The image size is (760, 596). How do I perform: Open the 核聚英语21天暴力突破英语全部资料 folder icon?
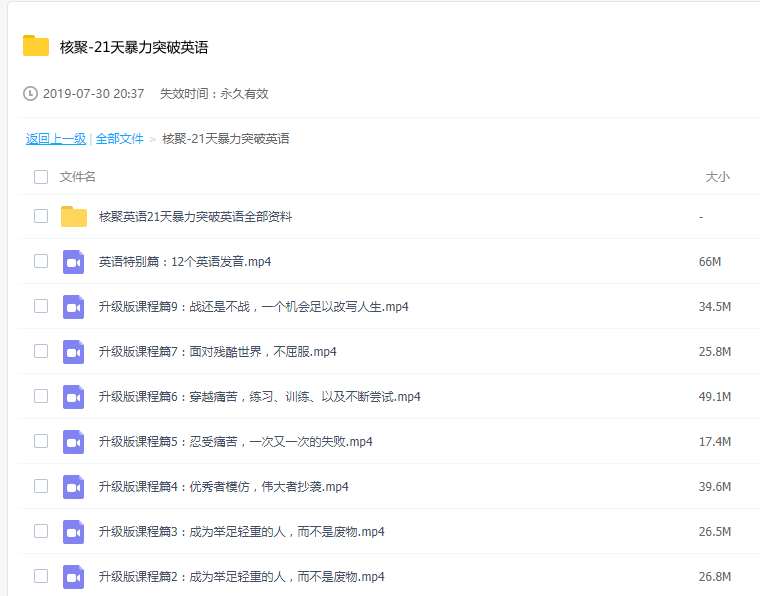74,217
